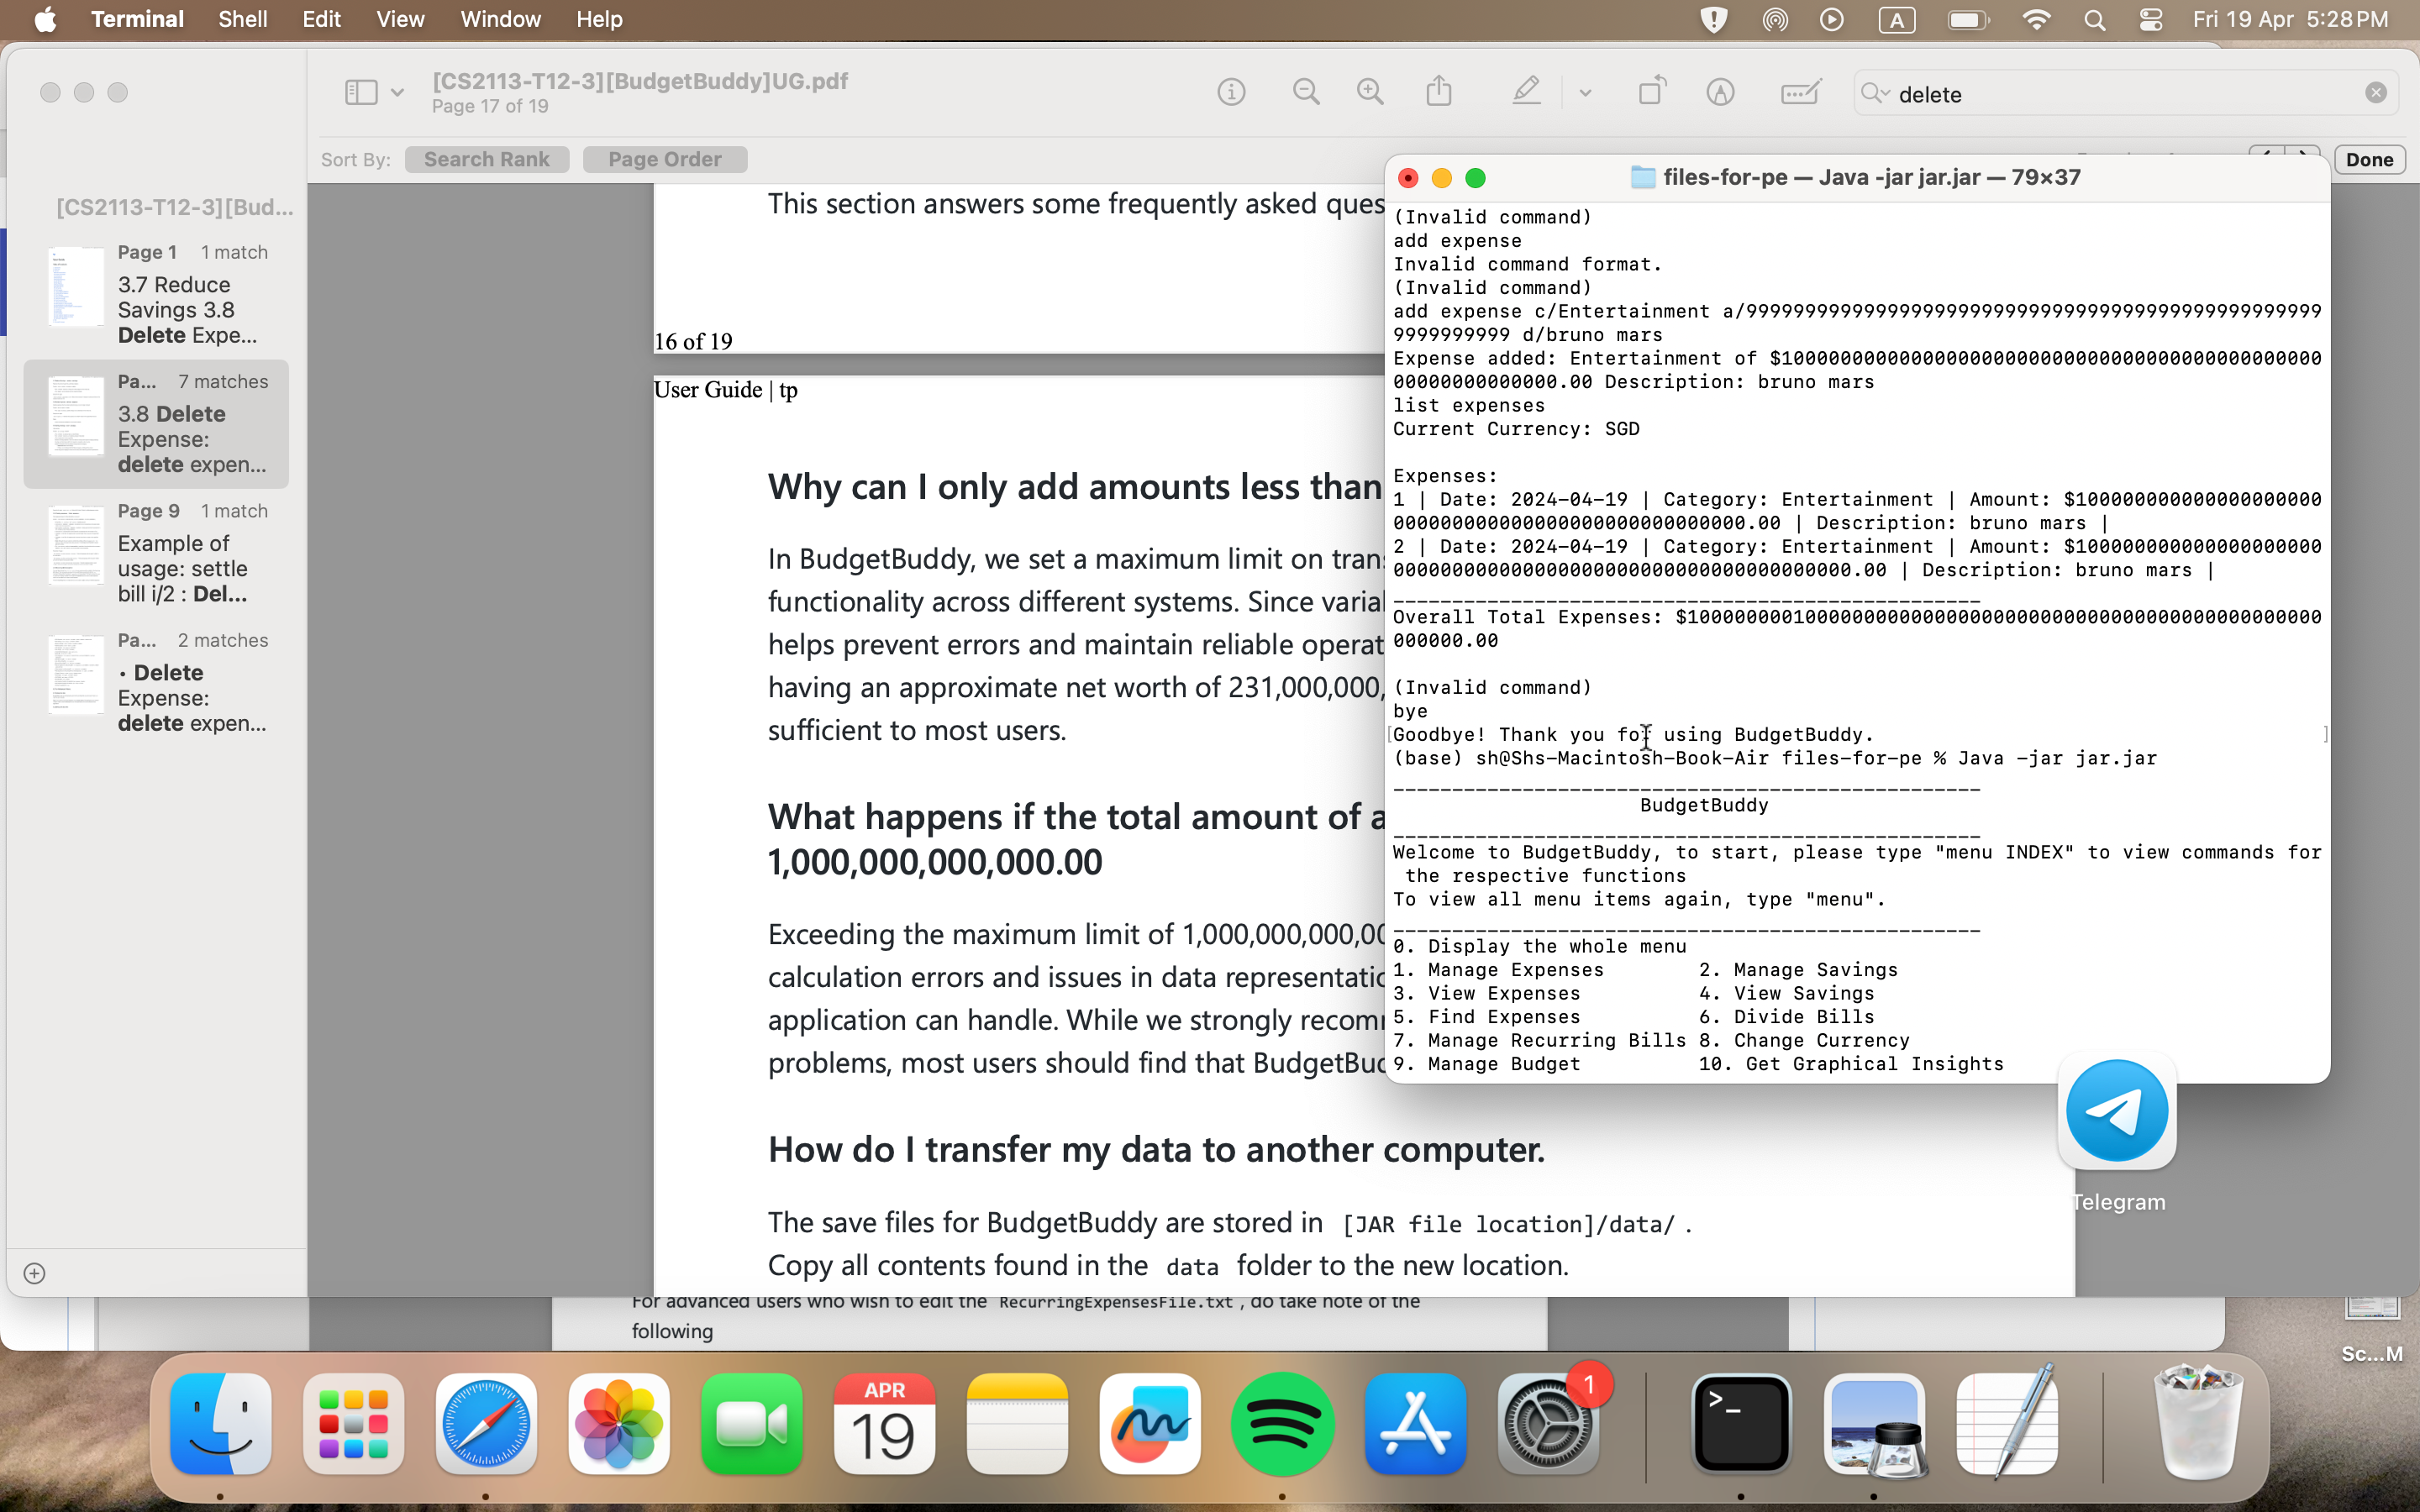
Task: Click add new page button at bottom left
Action: click(34, 1272)
